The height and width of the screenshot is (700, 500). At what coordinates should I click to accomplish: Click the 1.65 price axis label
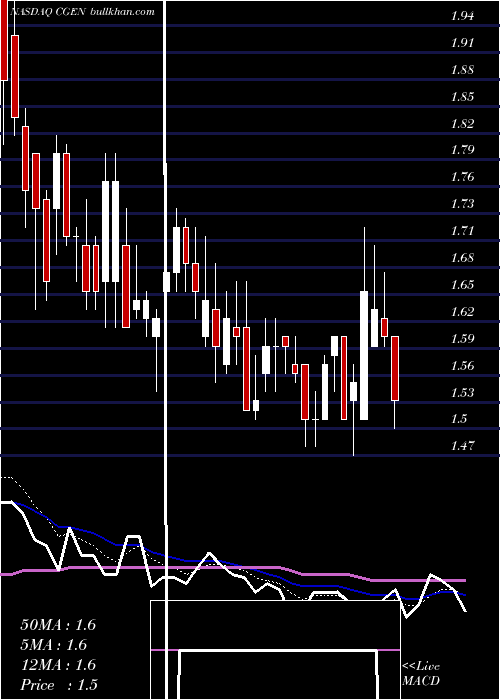462,284
